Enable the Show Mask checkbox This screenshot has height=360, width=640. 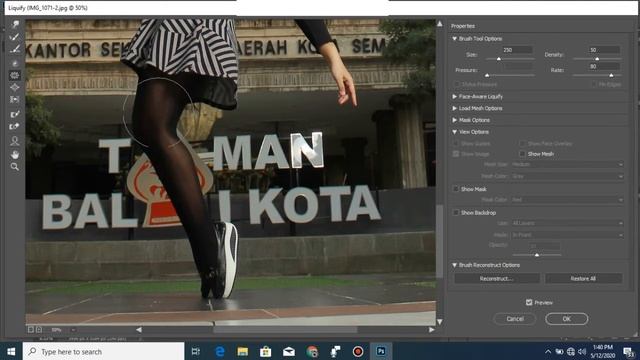[456, 189]
